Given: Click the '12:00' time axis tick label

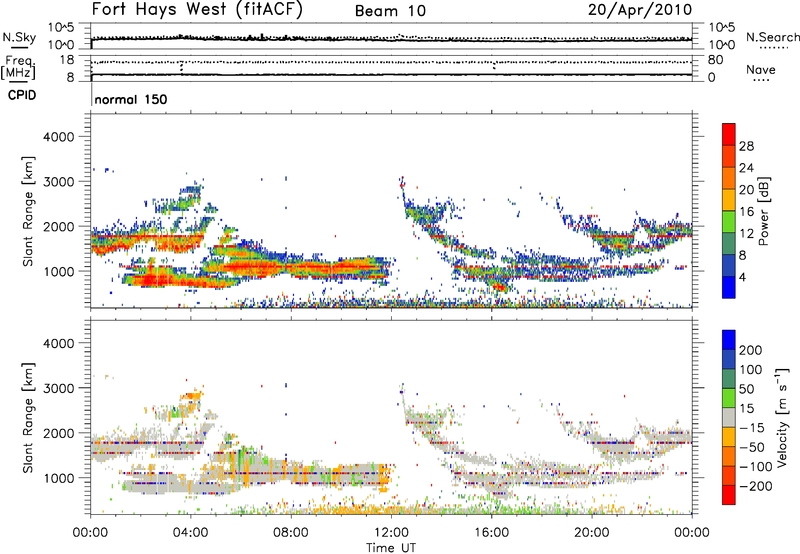Looking at the screenshot, I should coord(391,533).
